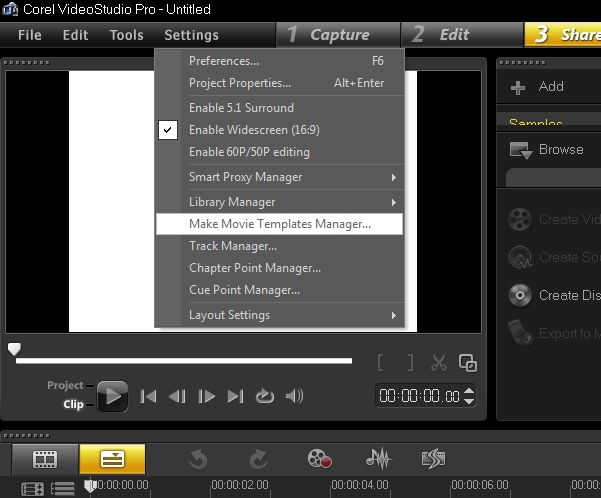Toggle Enable 5.1 Surround option
The image size is (601, 498).
pos(279,108)
